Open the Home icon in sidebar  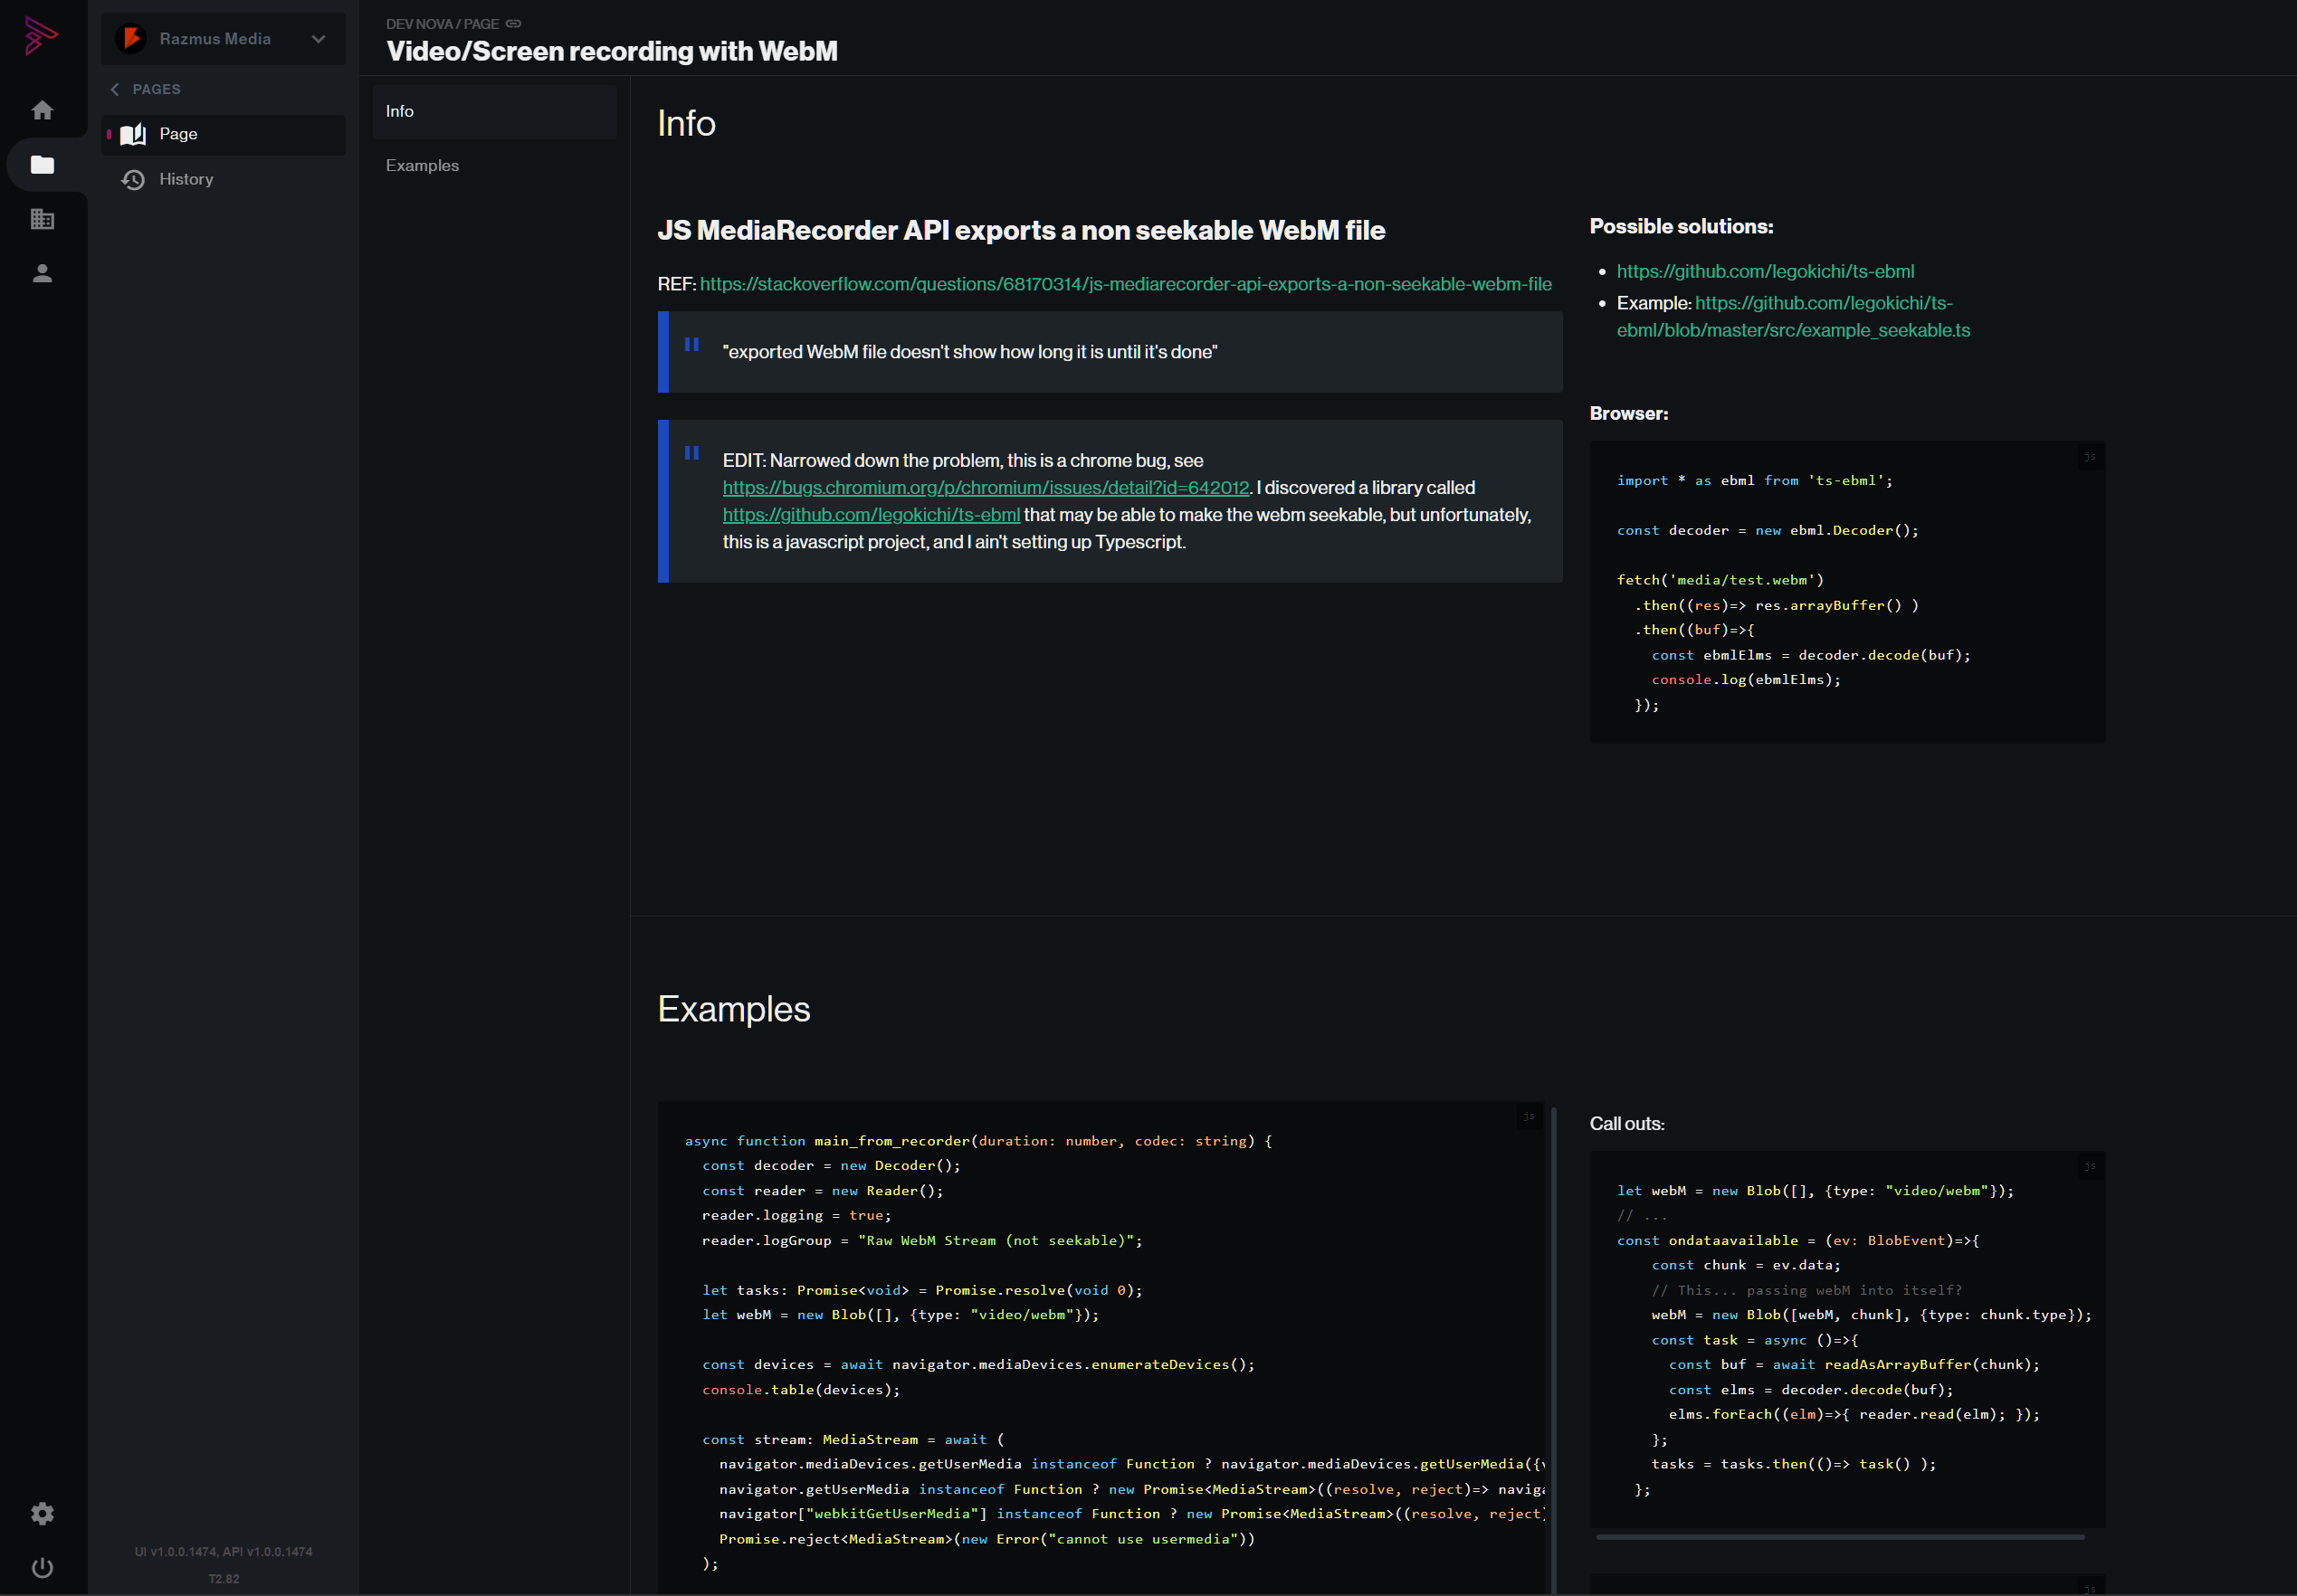coord(42,110)
